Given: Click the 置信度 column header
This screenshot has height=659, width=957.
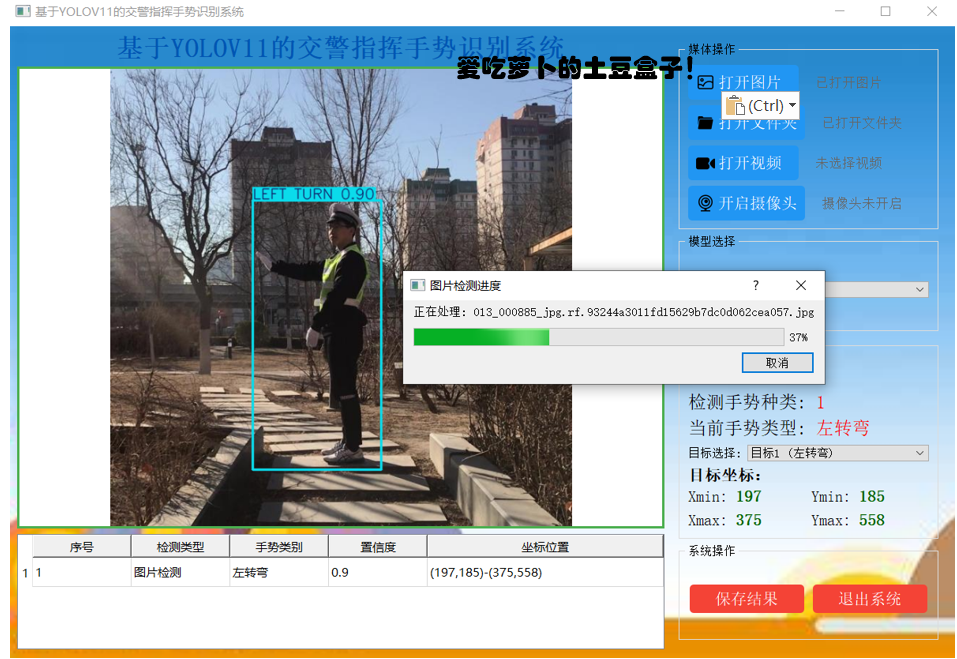Looking at the screenshot, I should pyautogui.click(x=378, y=547).
